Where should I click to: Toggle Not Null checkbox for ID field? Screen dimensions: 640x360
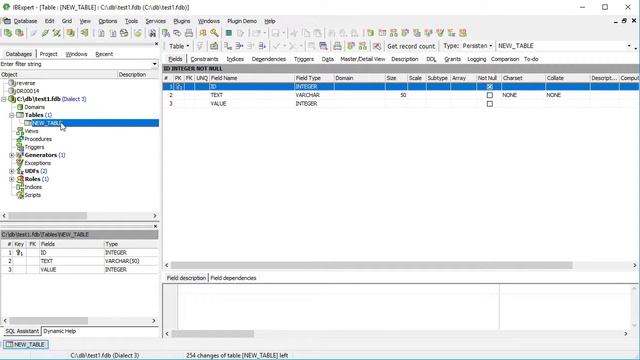pos(489,87)
